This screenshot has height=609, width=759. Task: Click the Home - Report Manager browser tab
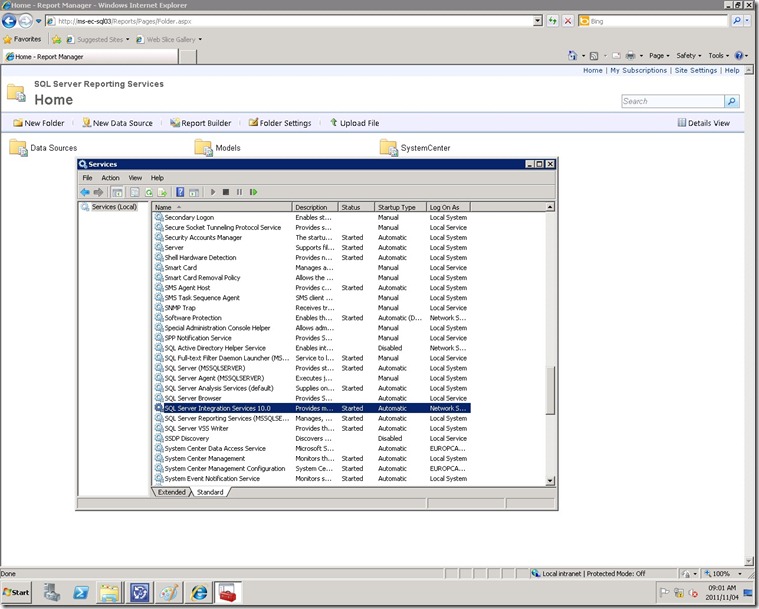click(91, 57)
